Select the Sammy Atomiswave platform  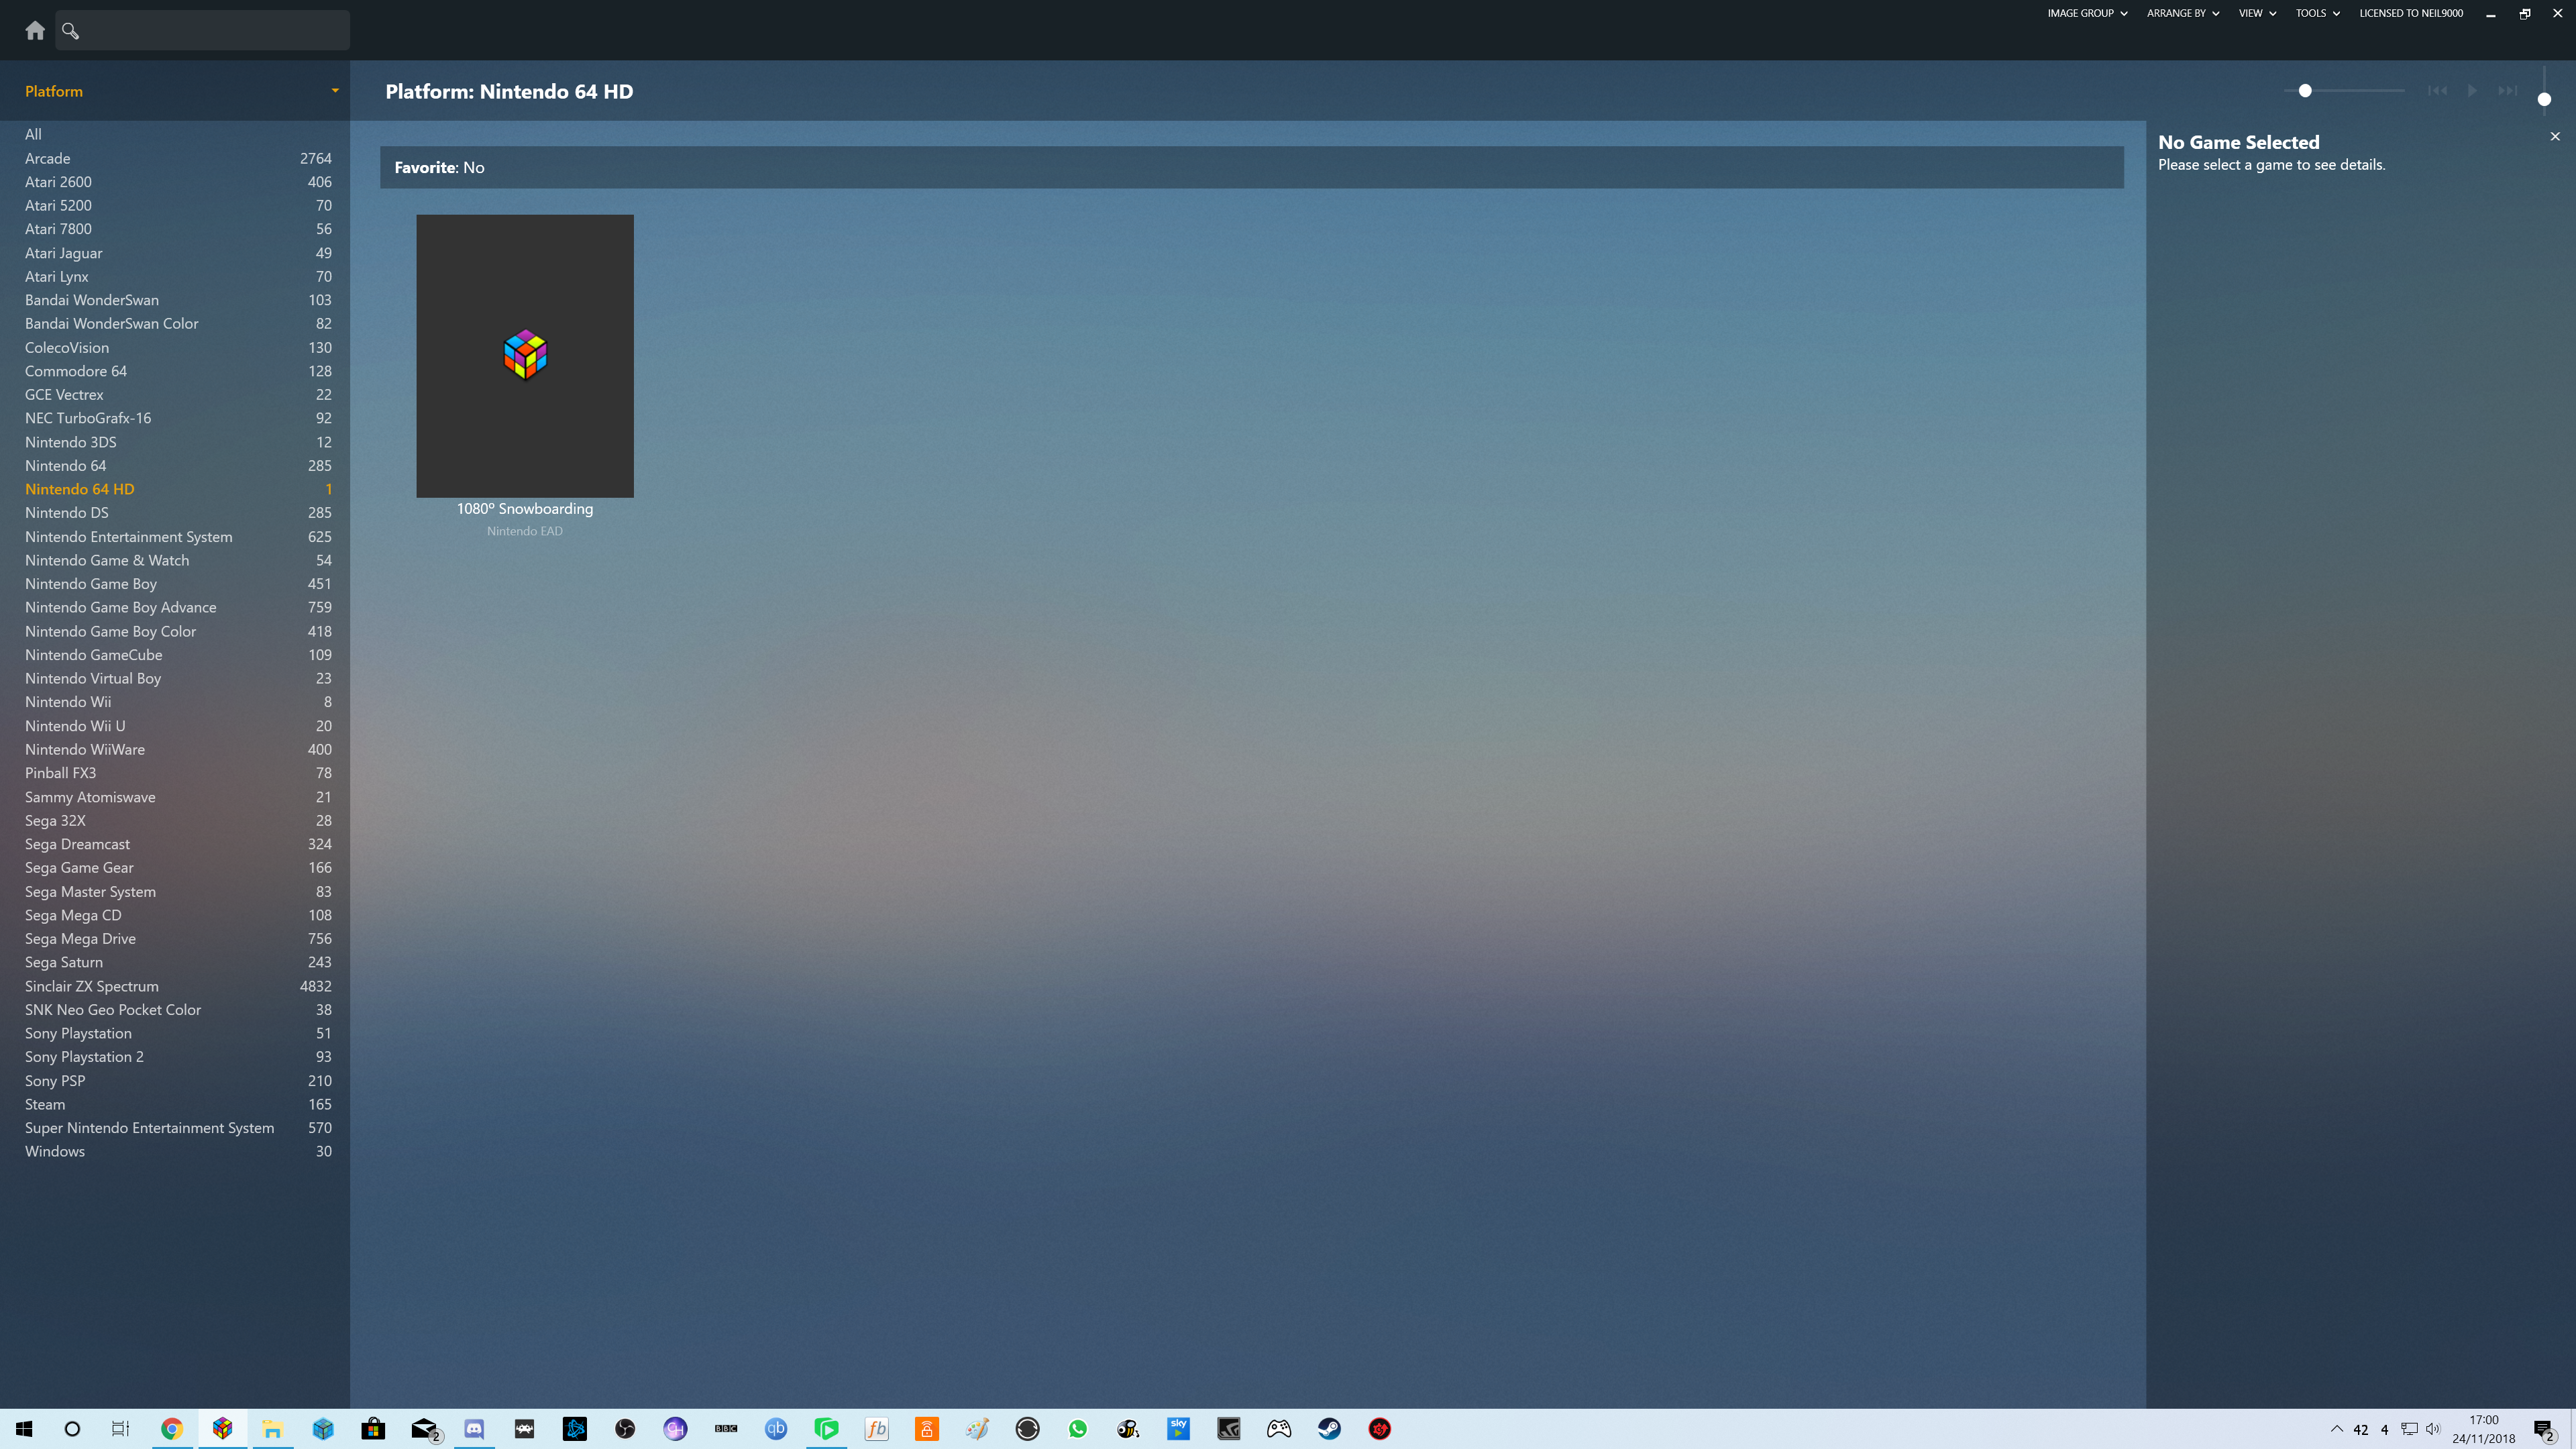click(x=175, y=797)
